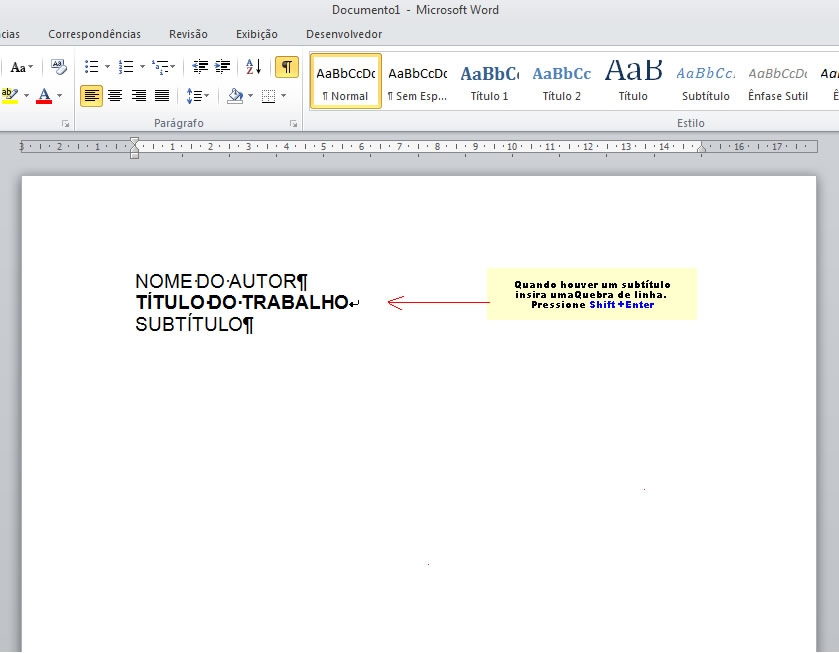Expand multilevel list dropdown arrow
The height and width of the screenshot is (653, 839).
click(173, 67)
